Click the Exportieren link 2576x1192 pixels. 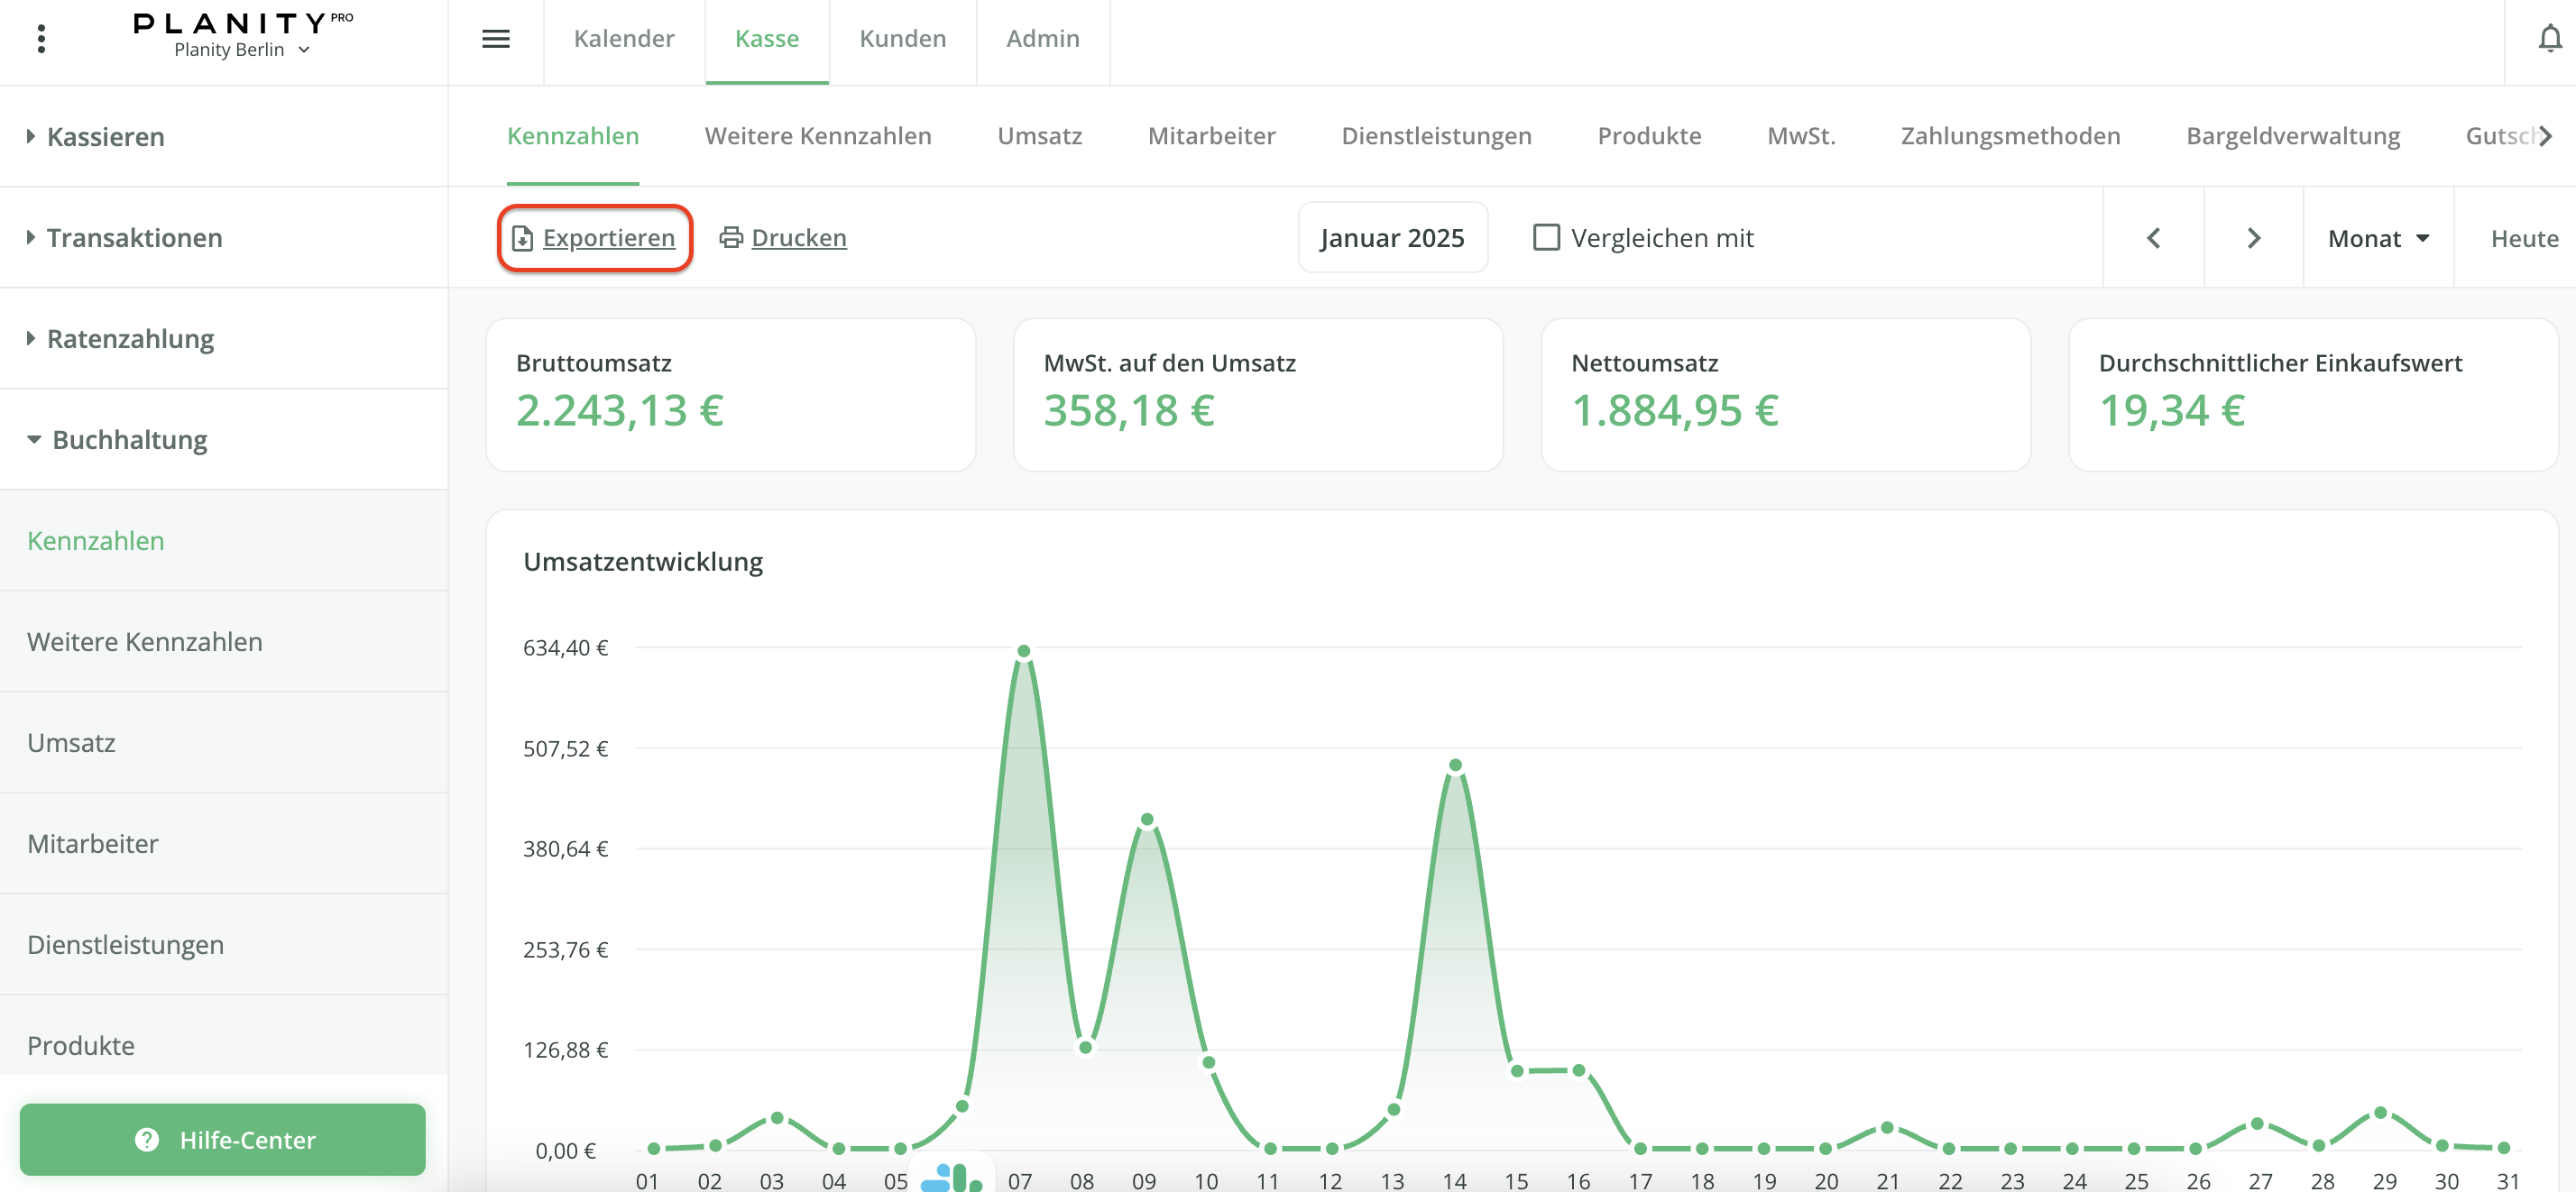tap(608, 238)
